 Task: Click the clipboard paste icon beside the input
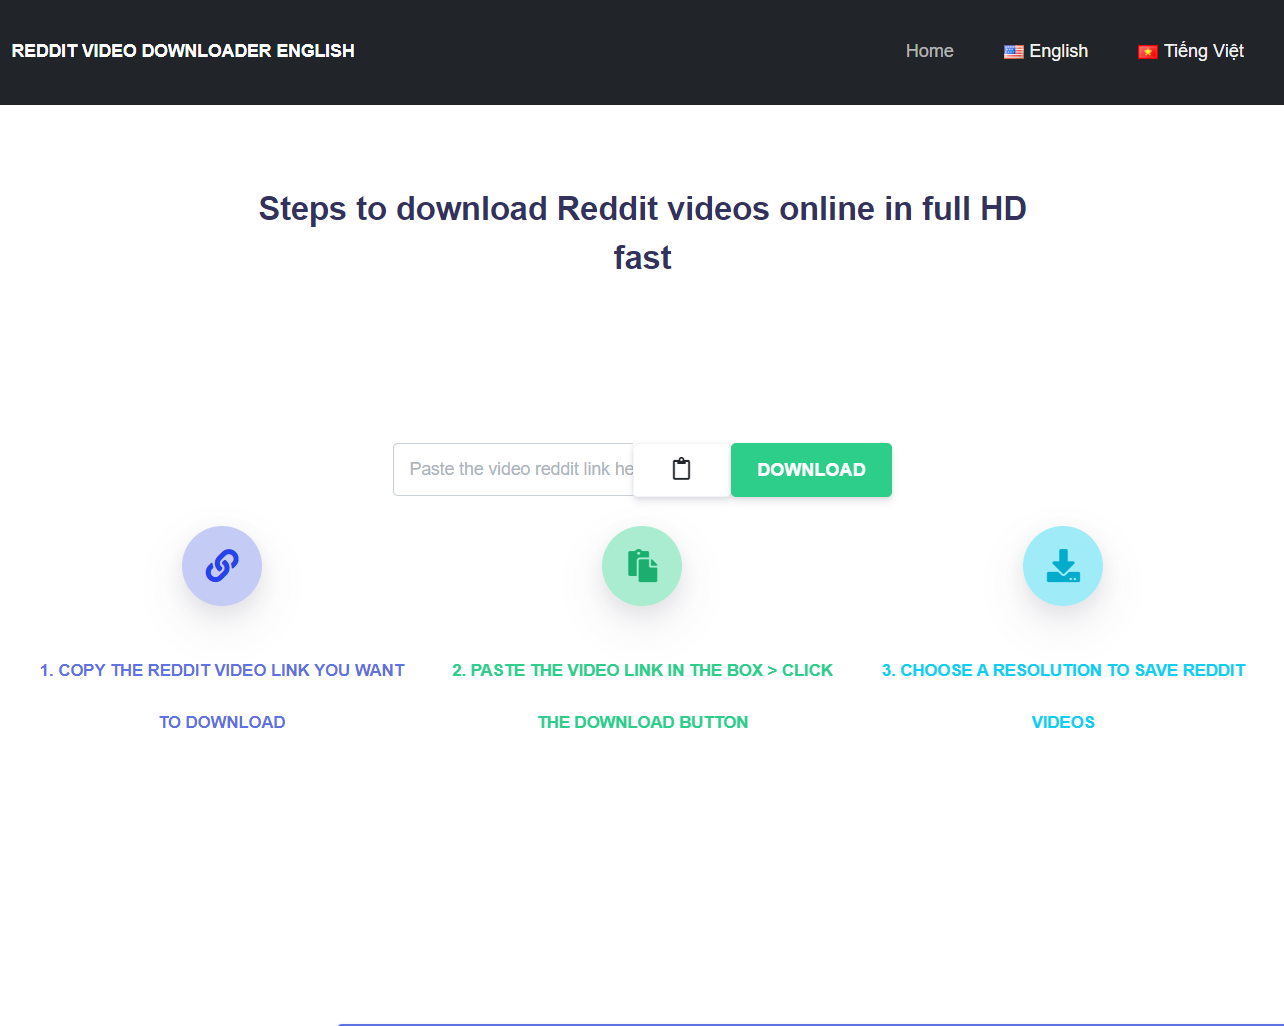pyautogui.click(x=681, y=469)
